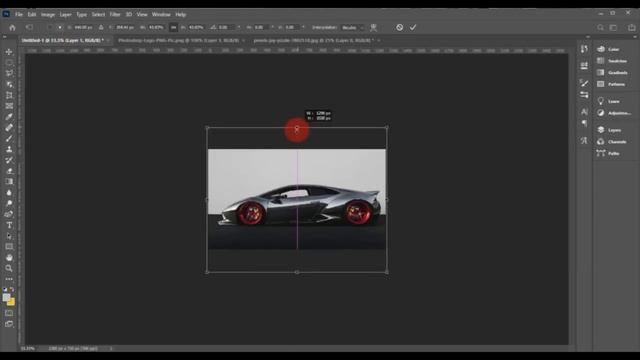Viewport: 640px width, 360px height.
Task: Open the File menu
Action: (19, 14)
